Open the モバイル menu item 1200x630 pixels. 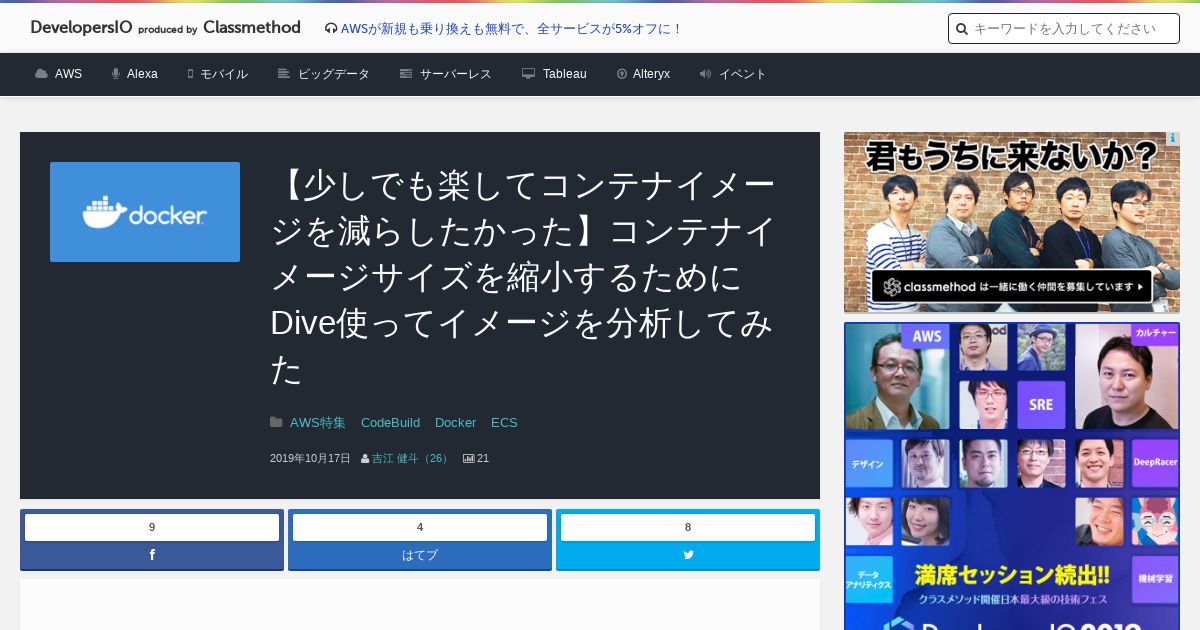point(224,74)
